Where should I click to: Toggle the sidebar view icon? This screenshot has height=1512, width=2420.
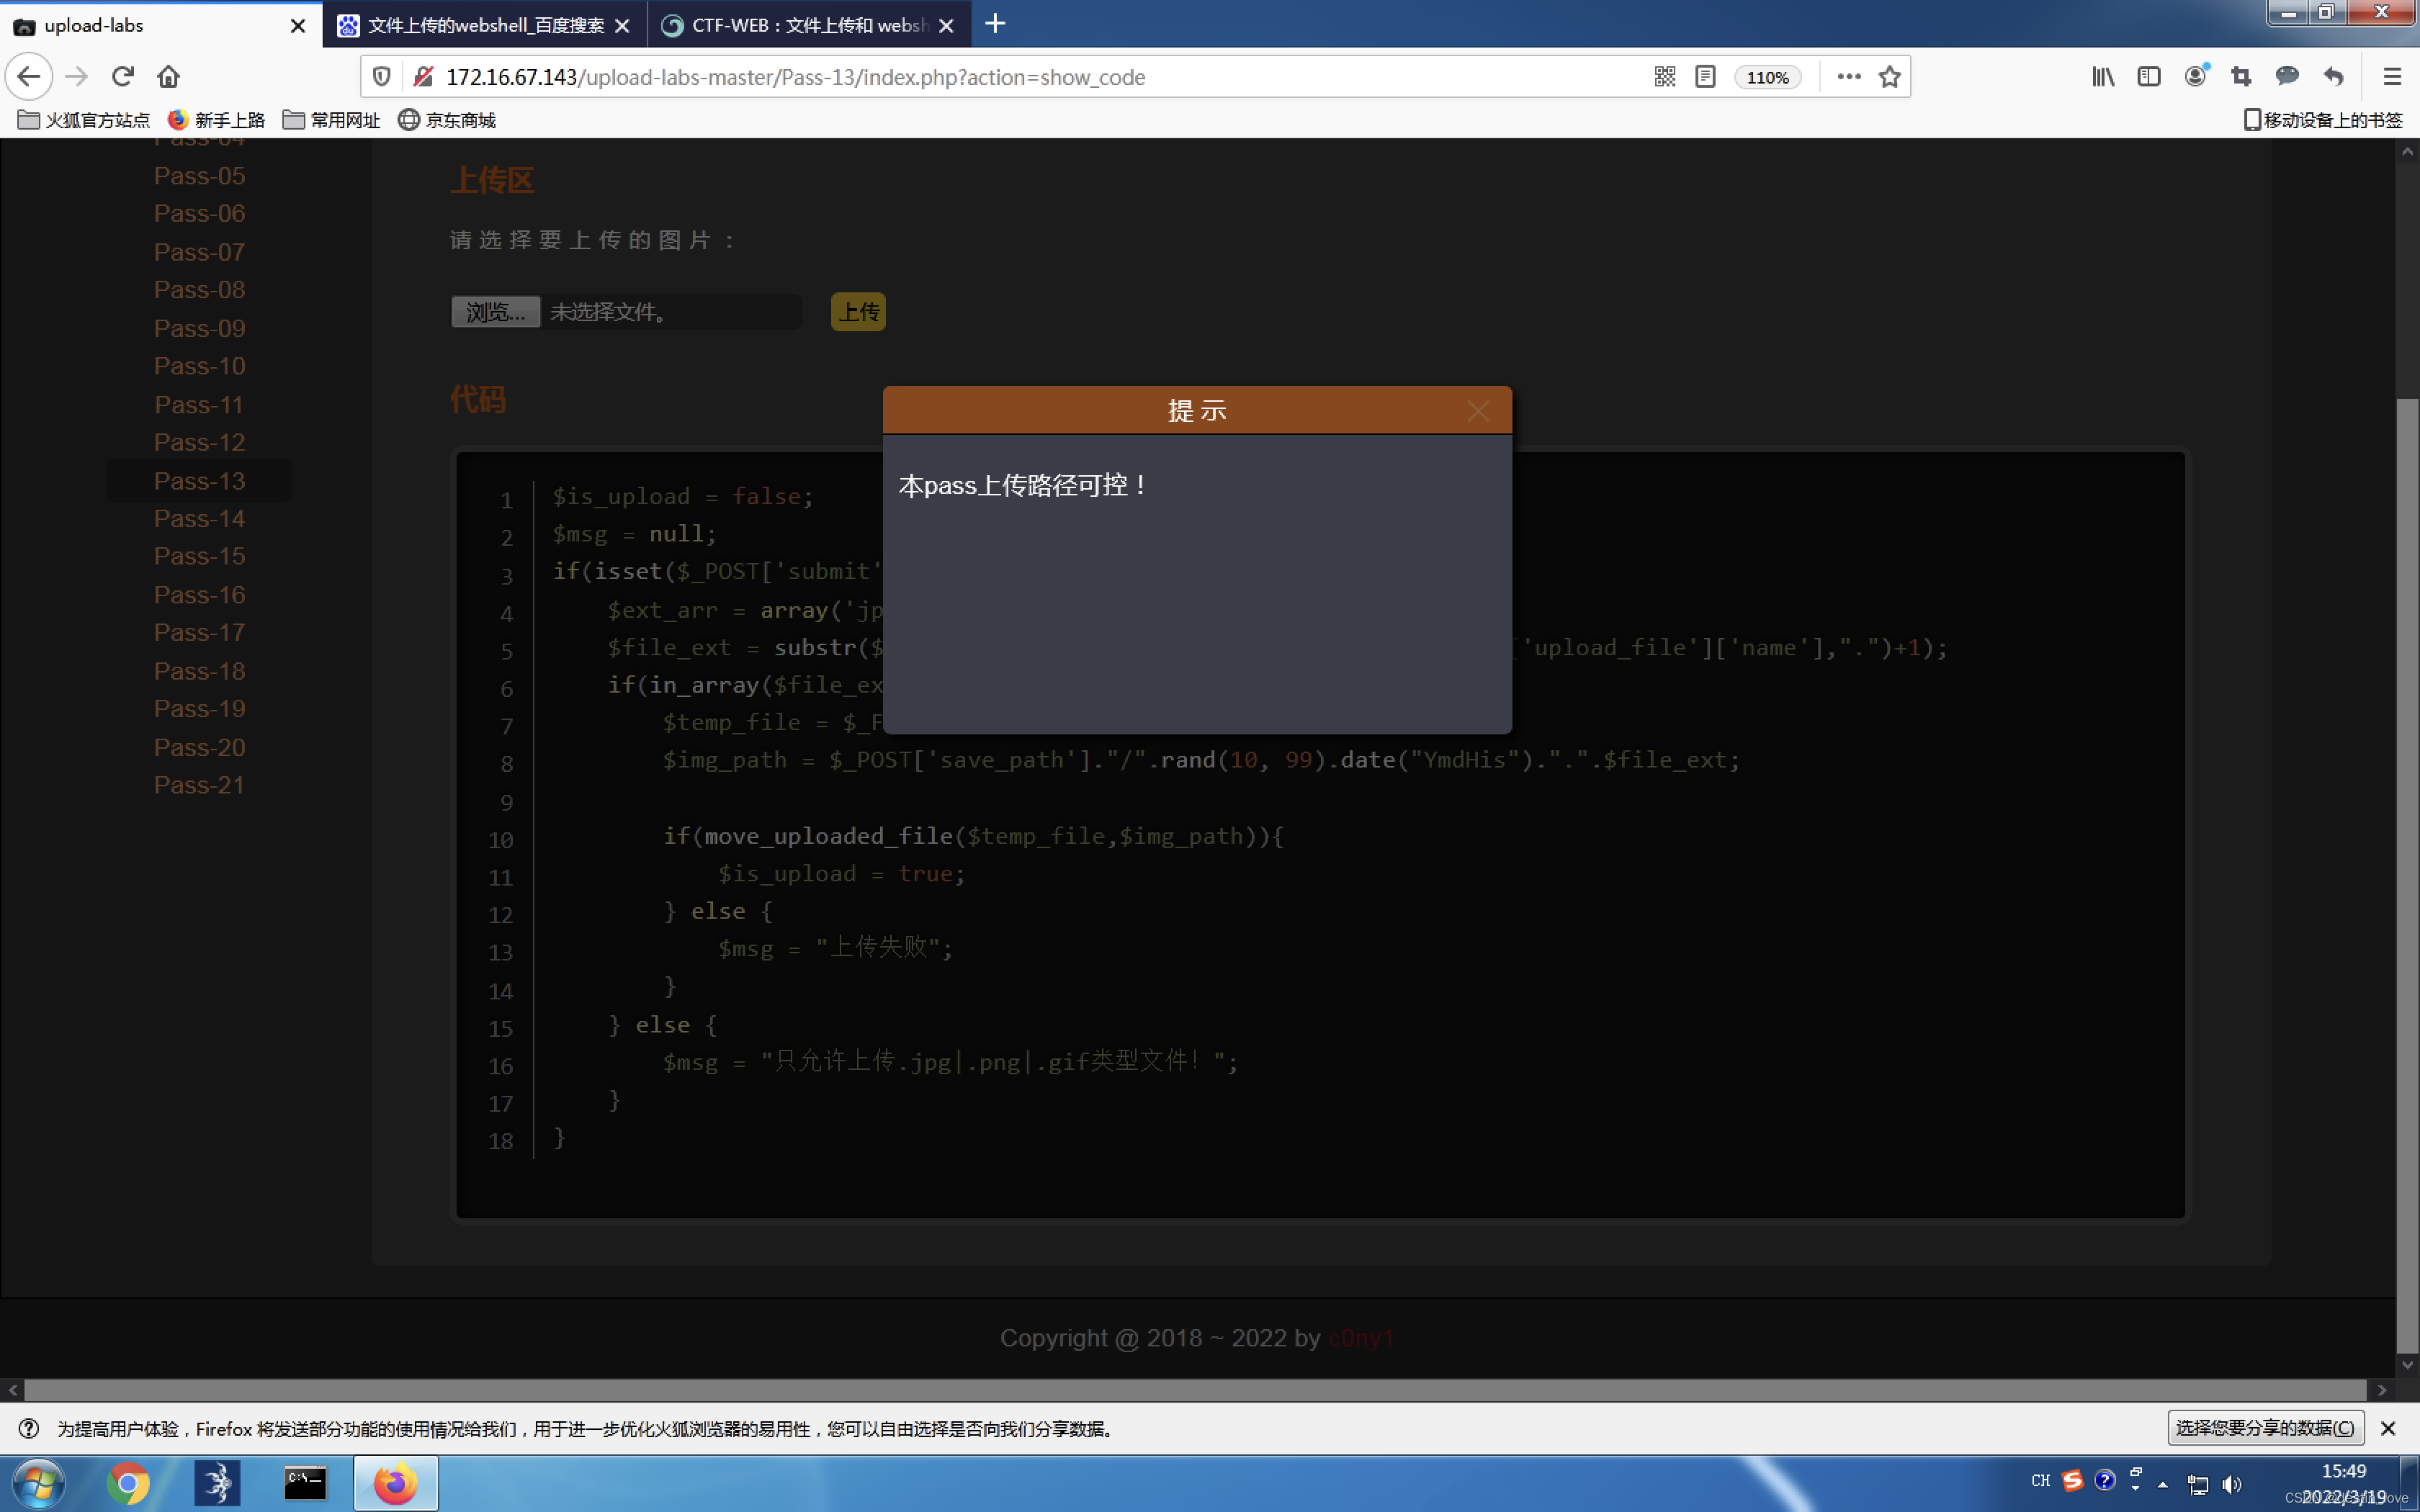coord(2149,76)
